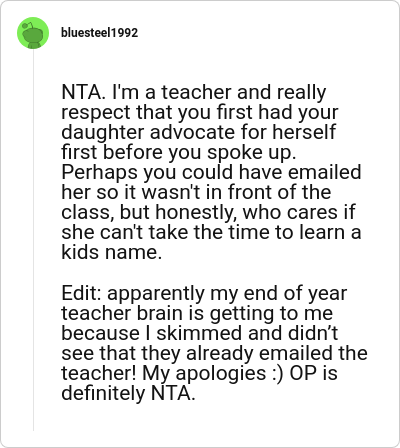
Task: Click the line 'class, but honestly, who cares if'
Action: tap(208, 212)
